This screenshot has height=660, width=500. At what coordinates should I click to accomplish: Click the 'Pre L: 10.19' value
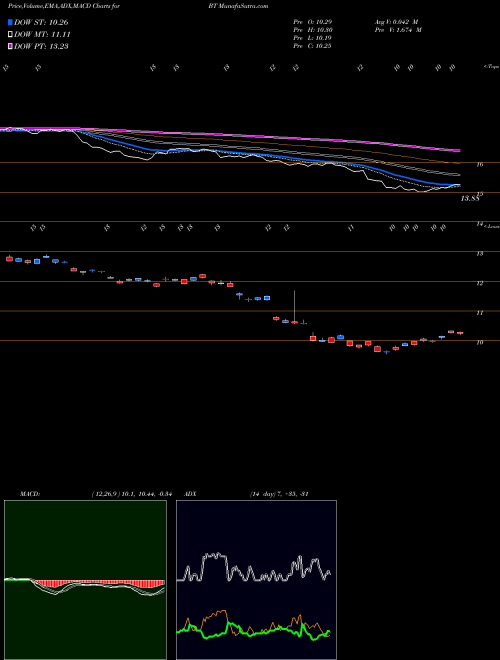tap(312, 38)
